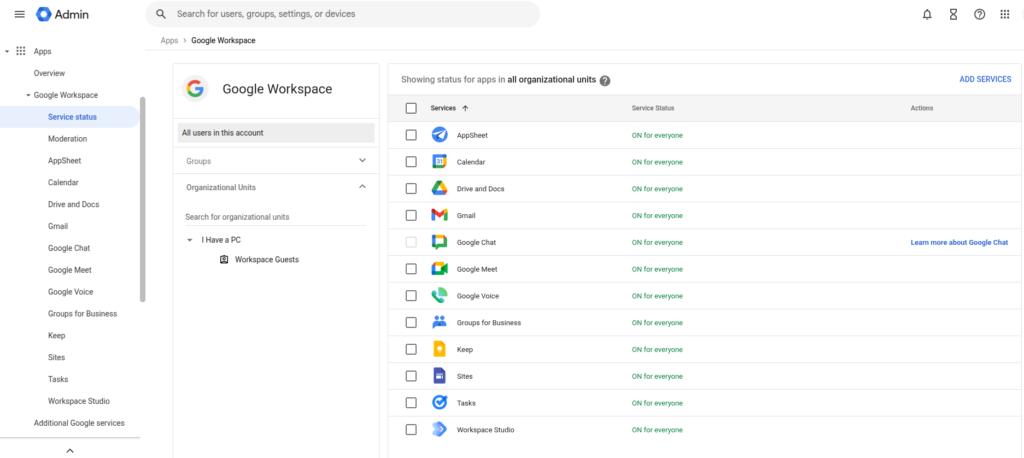Select Workspace Guests organizational unit
Image resolution: width=1024 pixels, height=458 pixels.
[x=266, y=259]
